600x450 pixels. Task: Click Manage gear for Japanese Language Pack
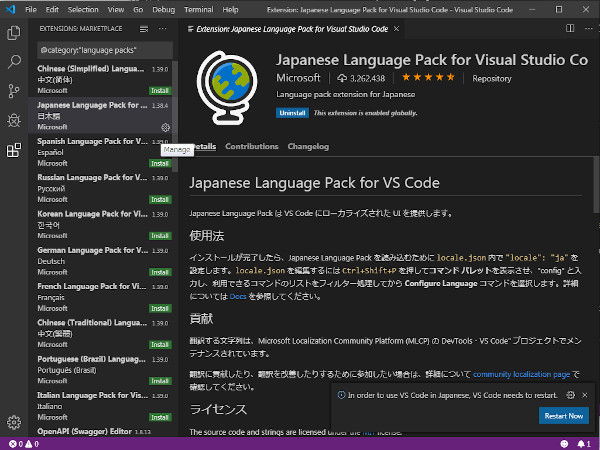coord(165,127)
